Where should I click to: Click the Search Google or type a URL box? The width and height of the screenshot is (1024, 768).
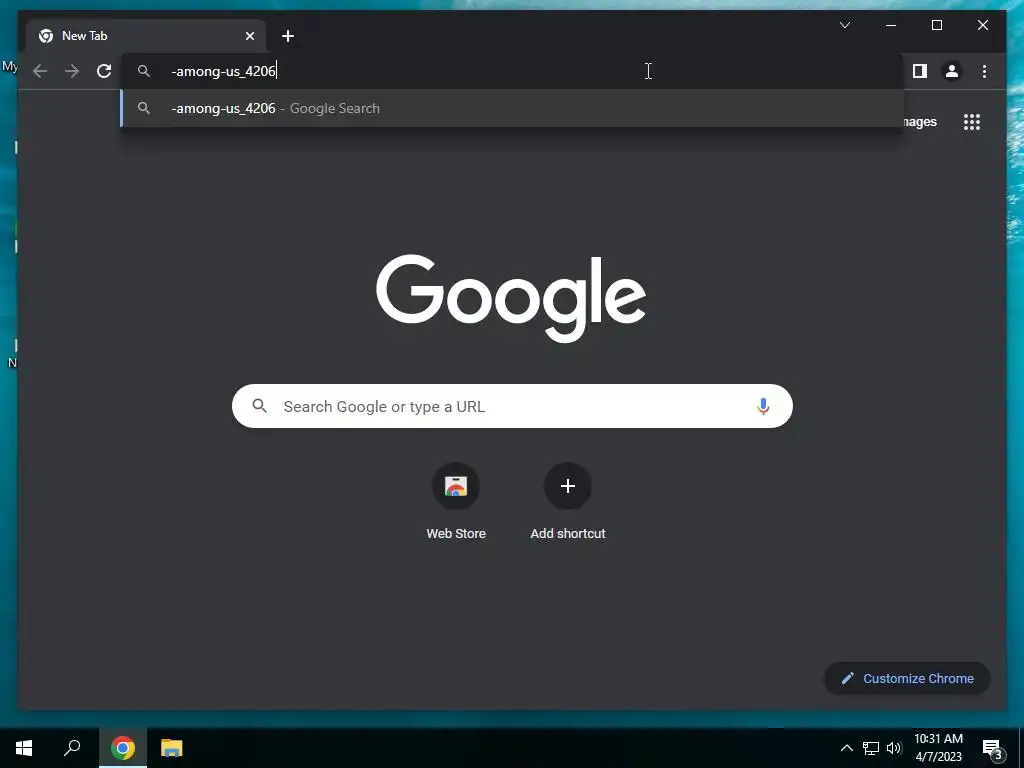coord(513,406)
